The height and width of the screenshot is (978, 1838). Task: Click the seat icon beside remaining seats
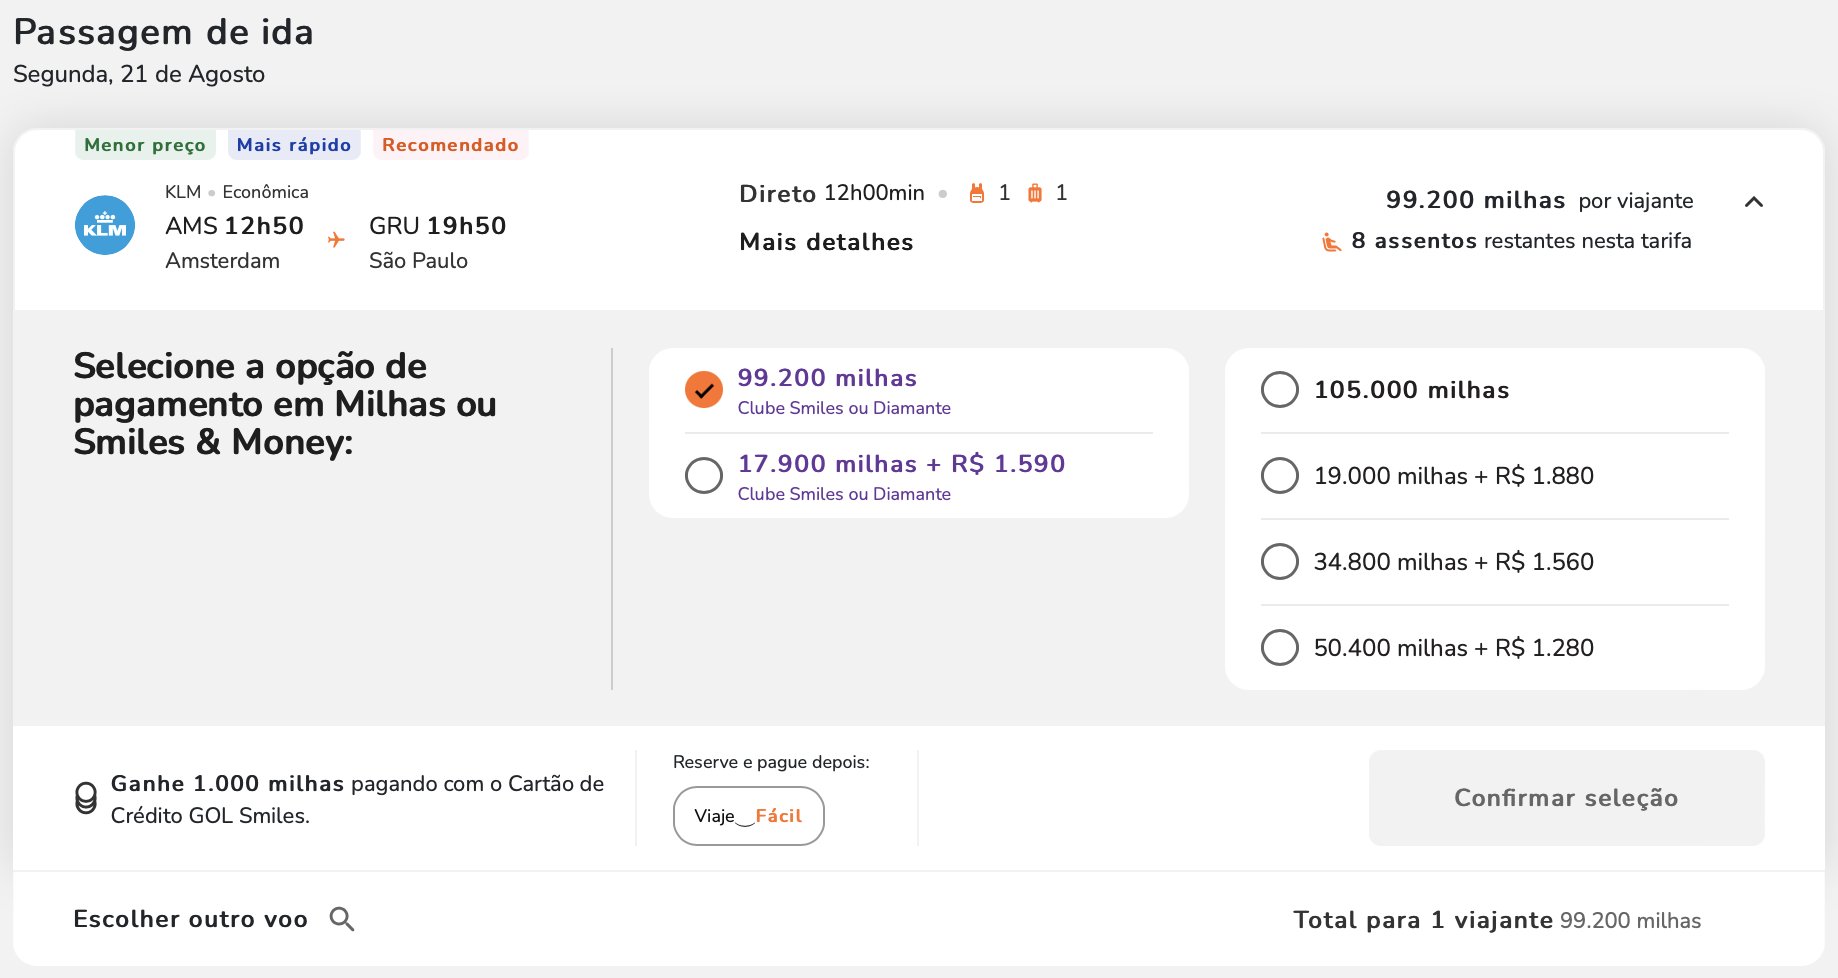point(1331,242)
